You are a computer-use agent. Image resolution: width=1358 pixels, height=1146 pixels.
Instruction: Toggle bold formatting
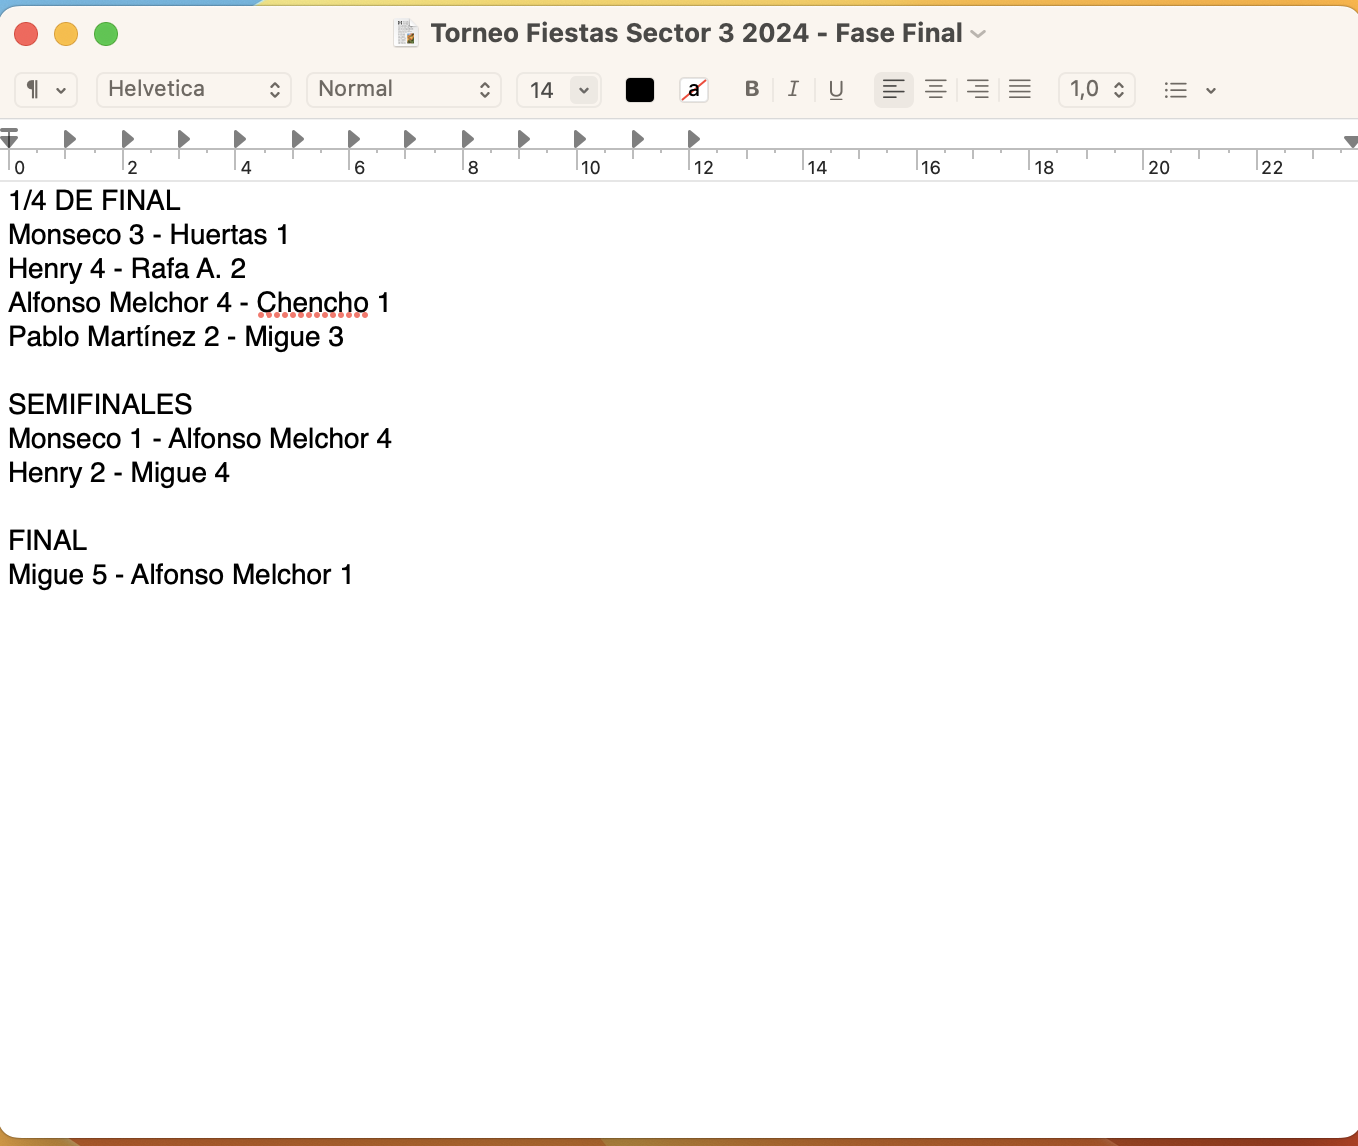752,89
